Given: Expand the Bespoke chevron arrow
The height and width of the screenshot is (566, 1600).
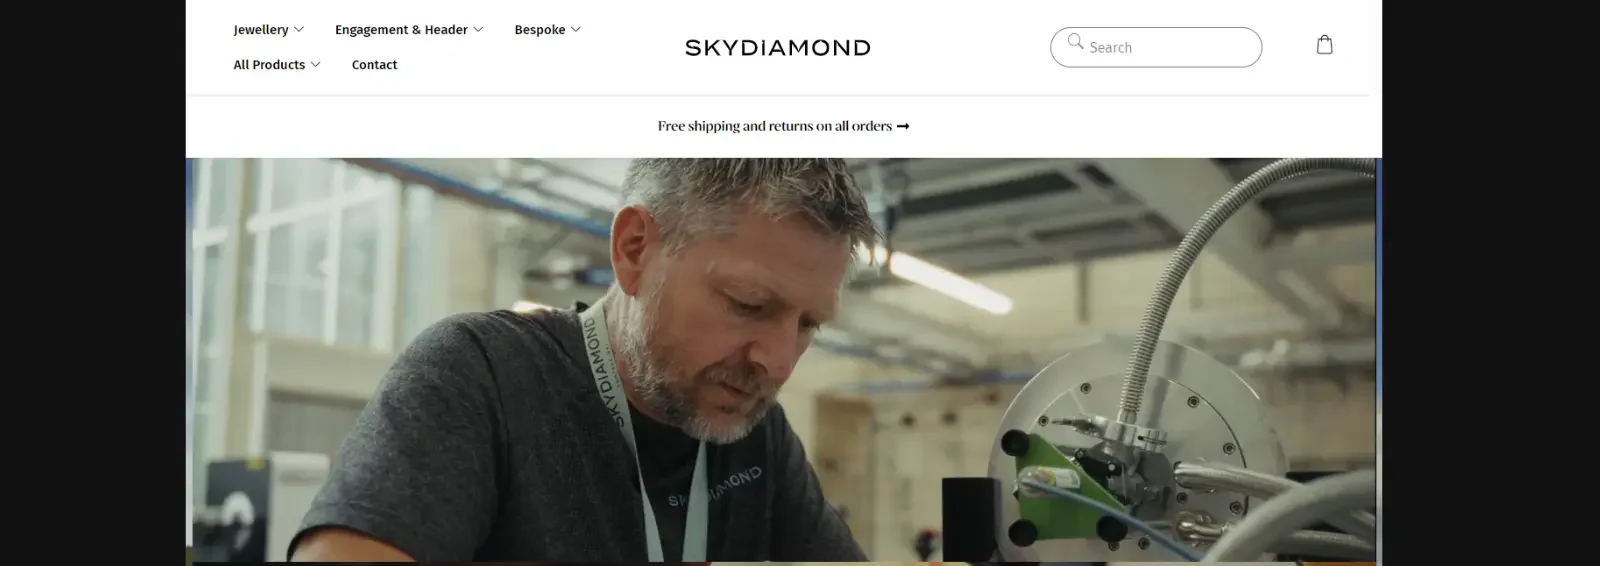Looking at the screenshot, I should [x=576, y=29].
